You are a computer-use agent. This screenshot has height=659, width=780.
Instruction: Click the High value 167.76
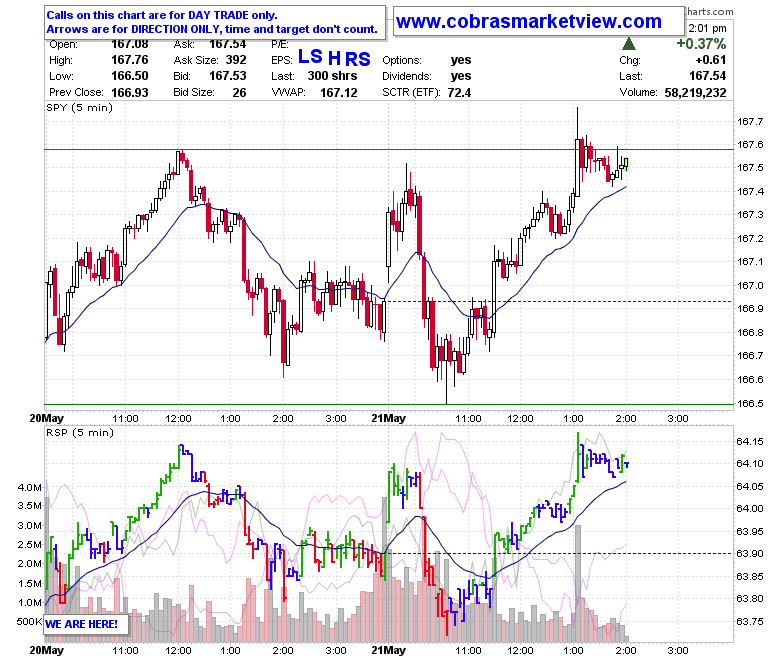[129, 60]
